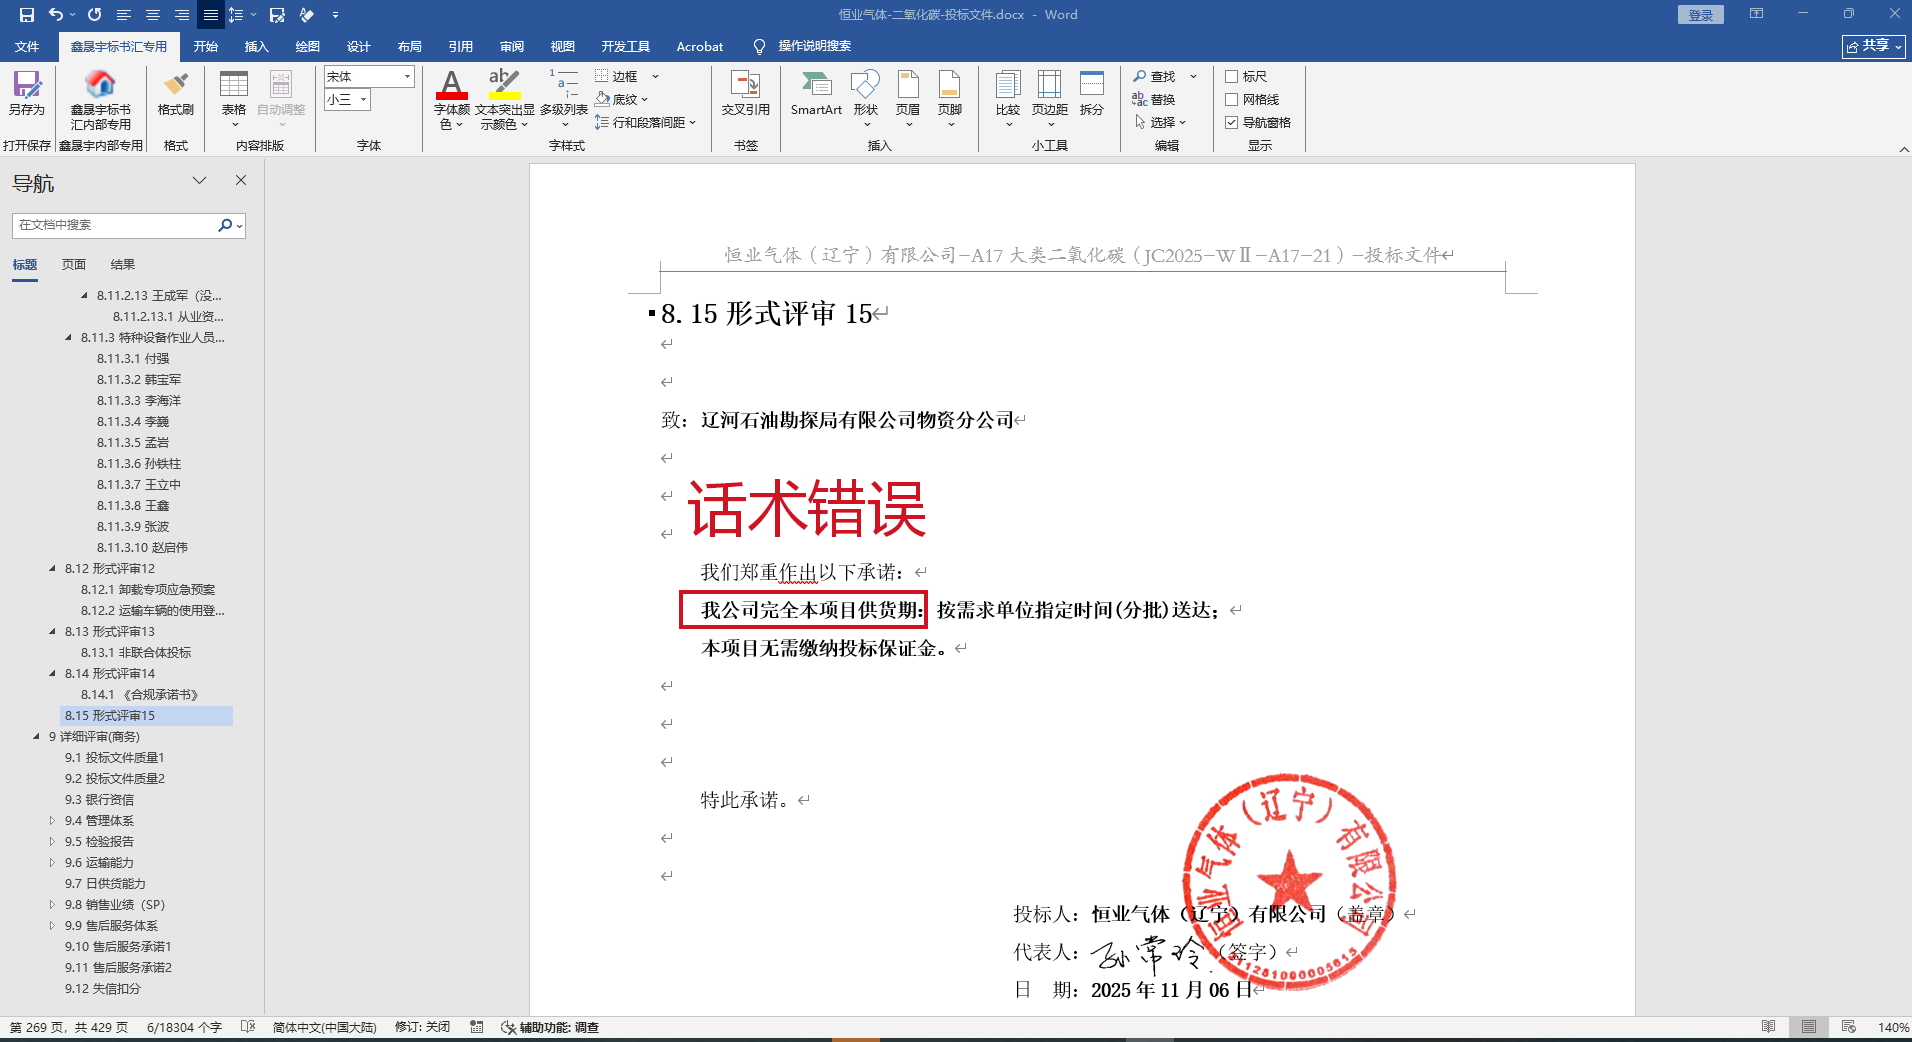Image resolution: width=1912 pixels, height=1042 pixels.
Task: Open the 宋体 font name dropdown
Action: [407, 76]
